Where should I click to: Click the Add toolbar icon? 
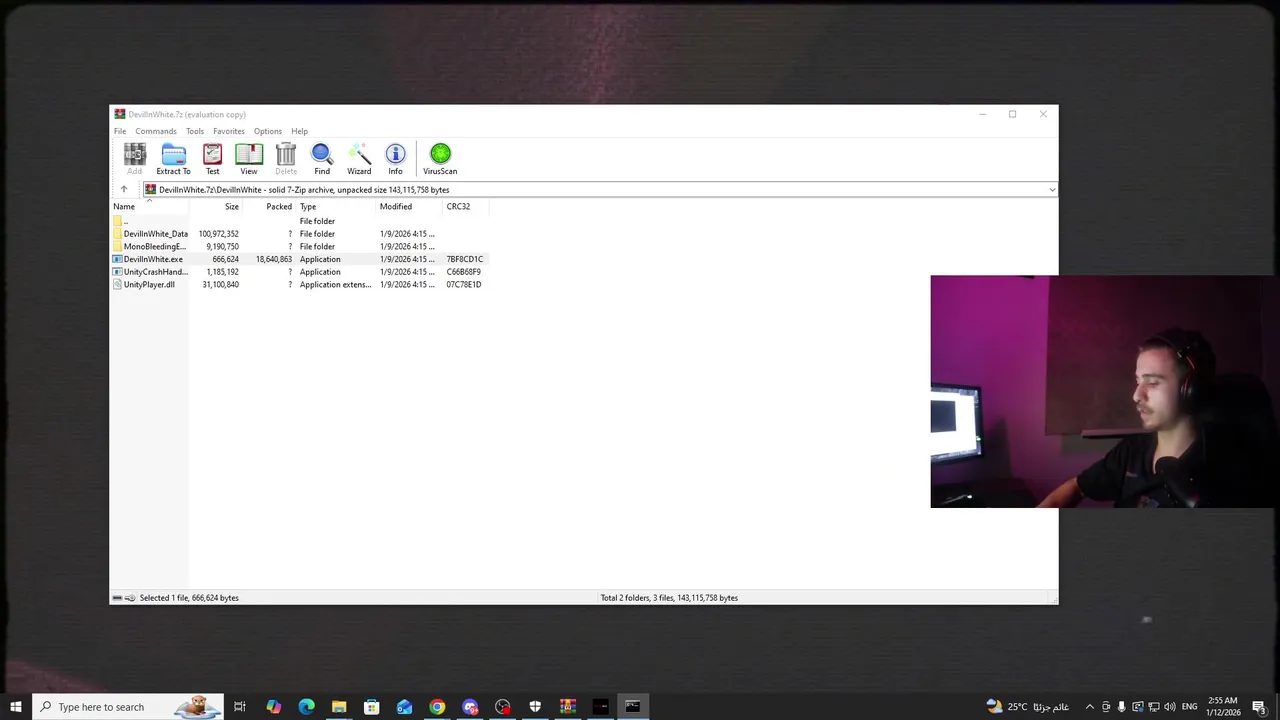[134, 158]
